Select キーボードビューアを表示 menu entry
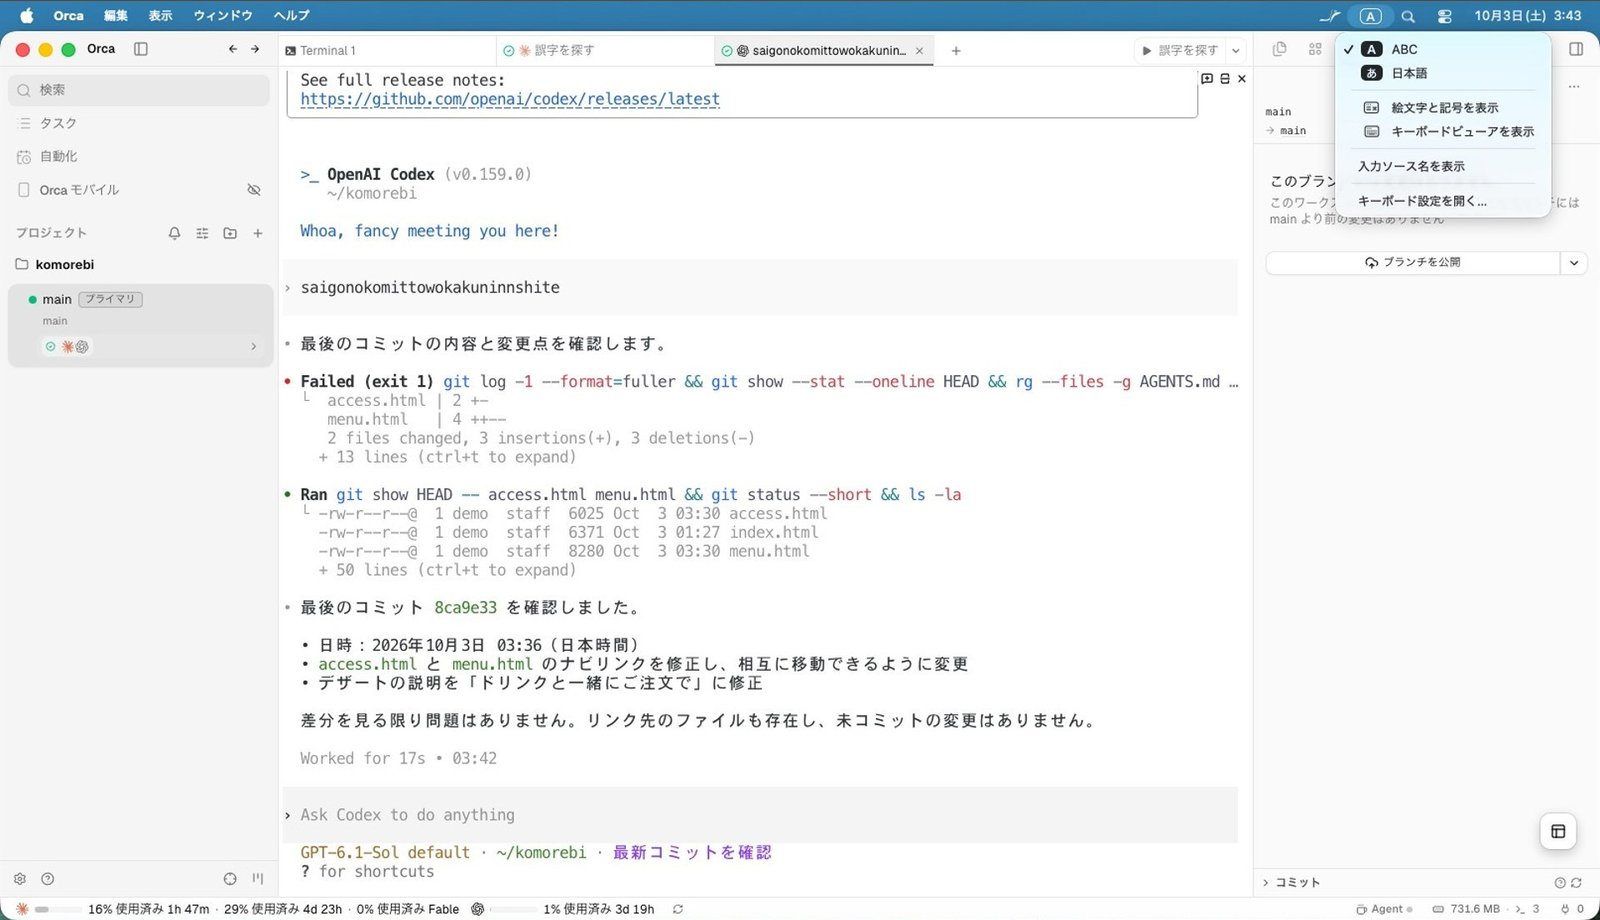Image resolution: width=1600 pixels, height=920 pixels. point(1443,132)
